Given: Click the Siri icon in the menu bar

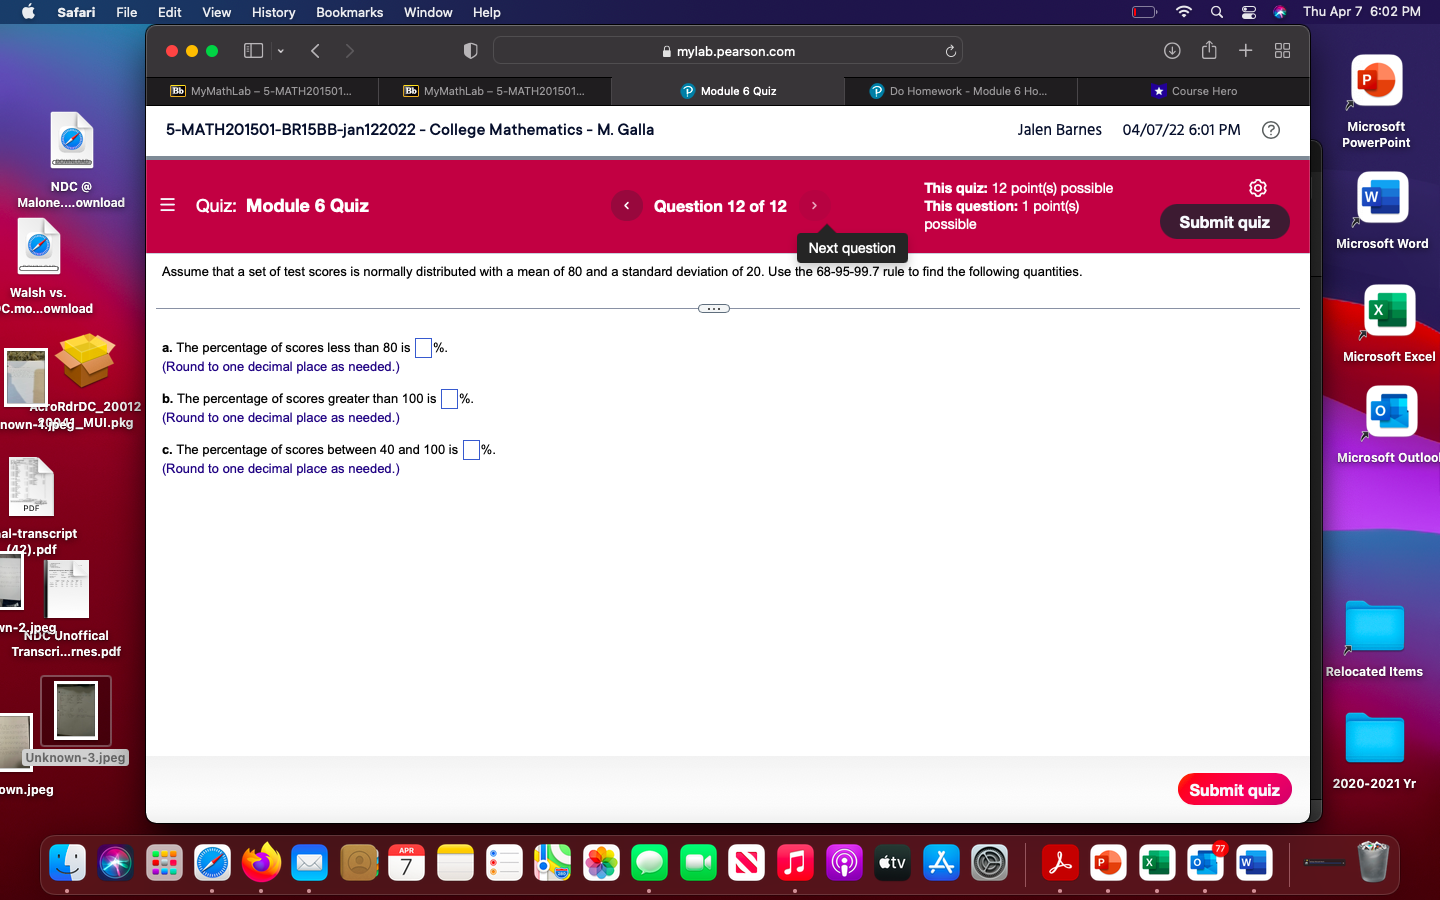Looking at the screenshot, I should (1280, 12).
